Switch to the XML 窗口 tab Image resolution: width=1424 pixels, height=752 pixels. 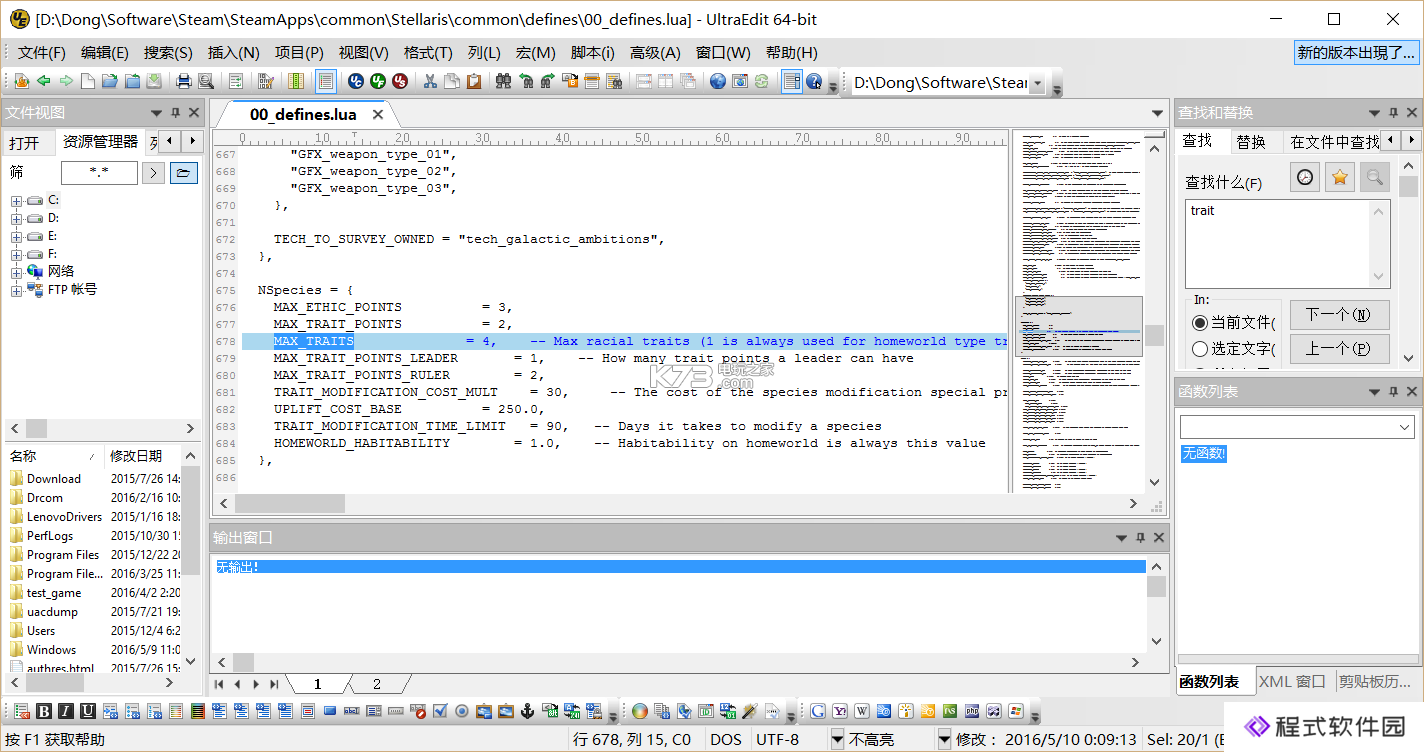pyautogui.click(x=1292, y=681)
